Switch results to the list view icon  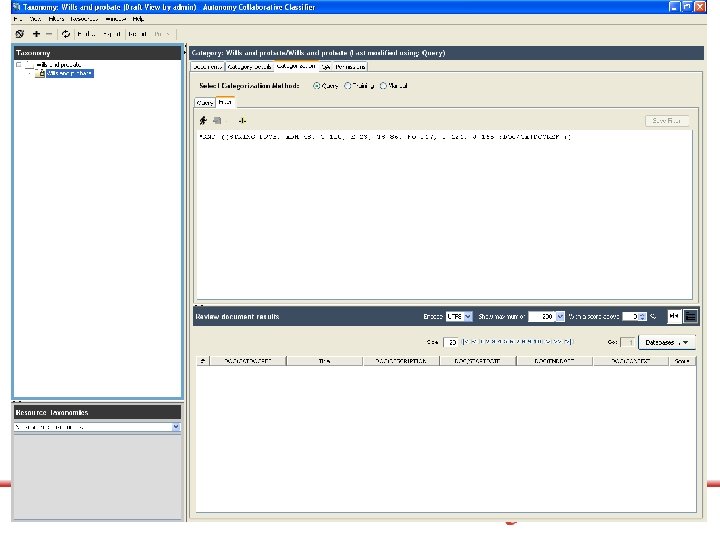coord(690,316)
